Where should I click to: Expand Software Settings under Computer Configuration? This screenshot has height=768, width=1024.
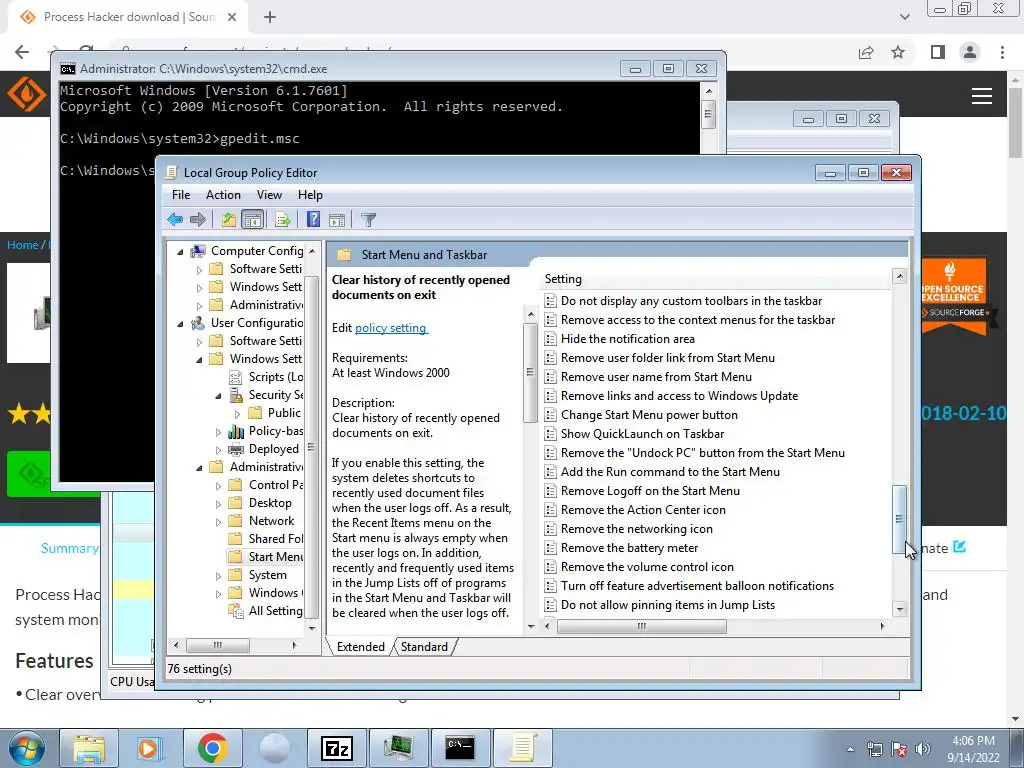click(199, 269)
